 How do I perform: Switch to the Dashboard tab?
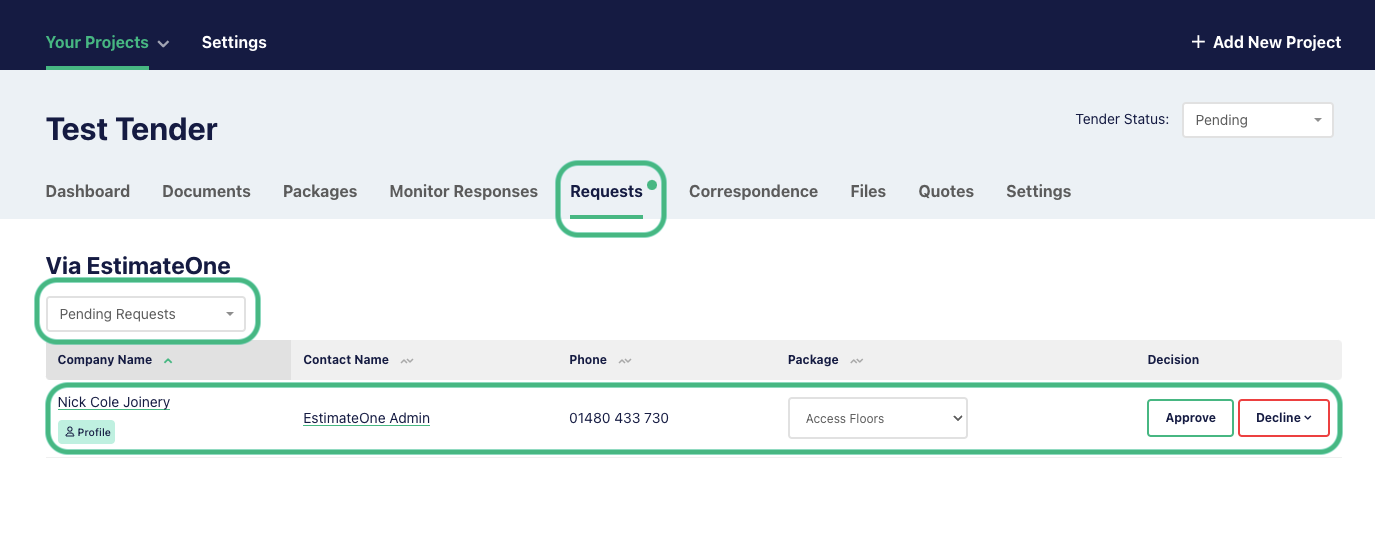[x=88, y=191]
